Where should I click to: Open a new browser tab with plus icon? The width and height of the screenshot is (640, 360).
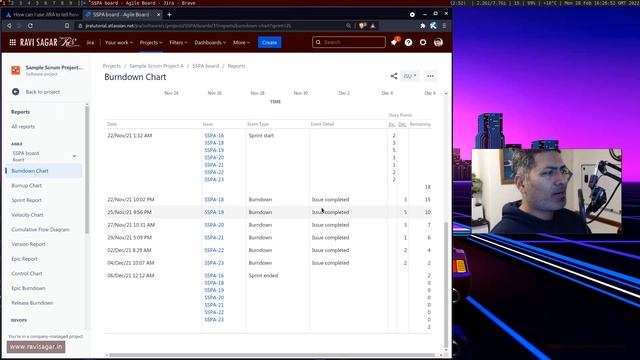click(x=169, y=15)
